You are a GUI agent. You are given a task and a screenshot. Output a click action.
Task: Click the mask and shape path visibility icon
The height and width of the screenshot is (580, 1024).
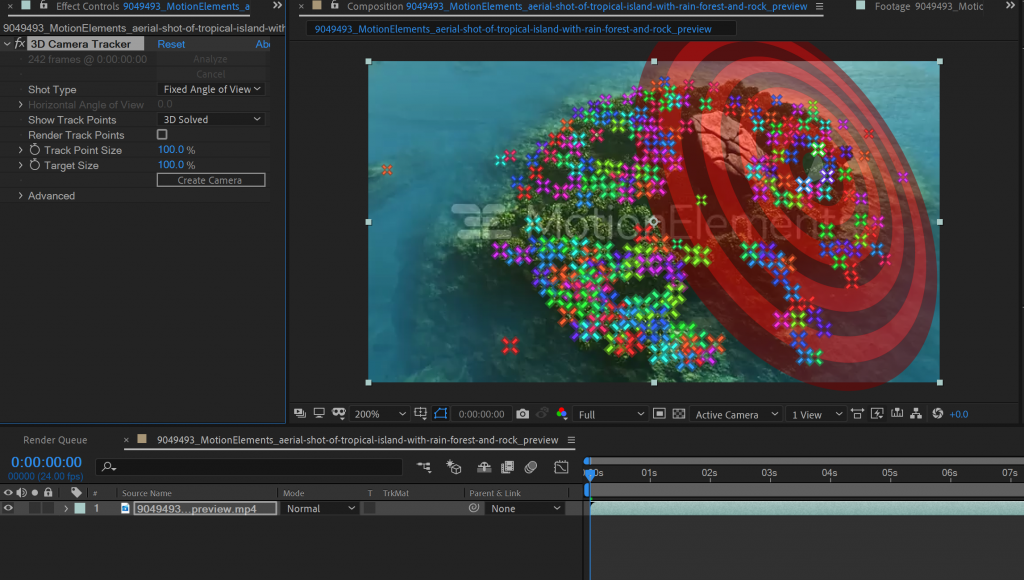(x=439, y=414)
